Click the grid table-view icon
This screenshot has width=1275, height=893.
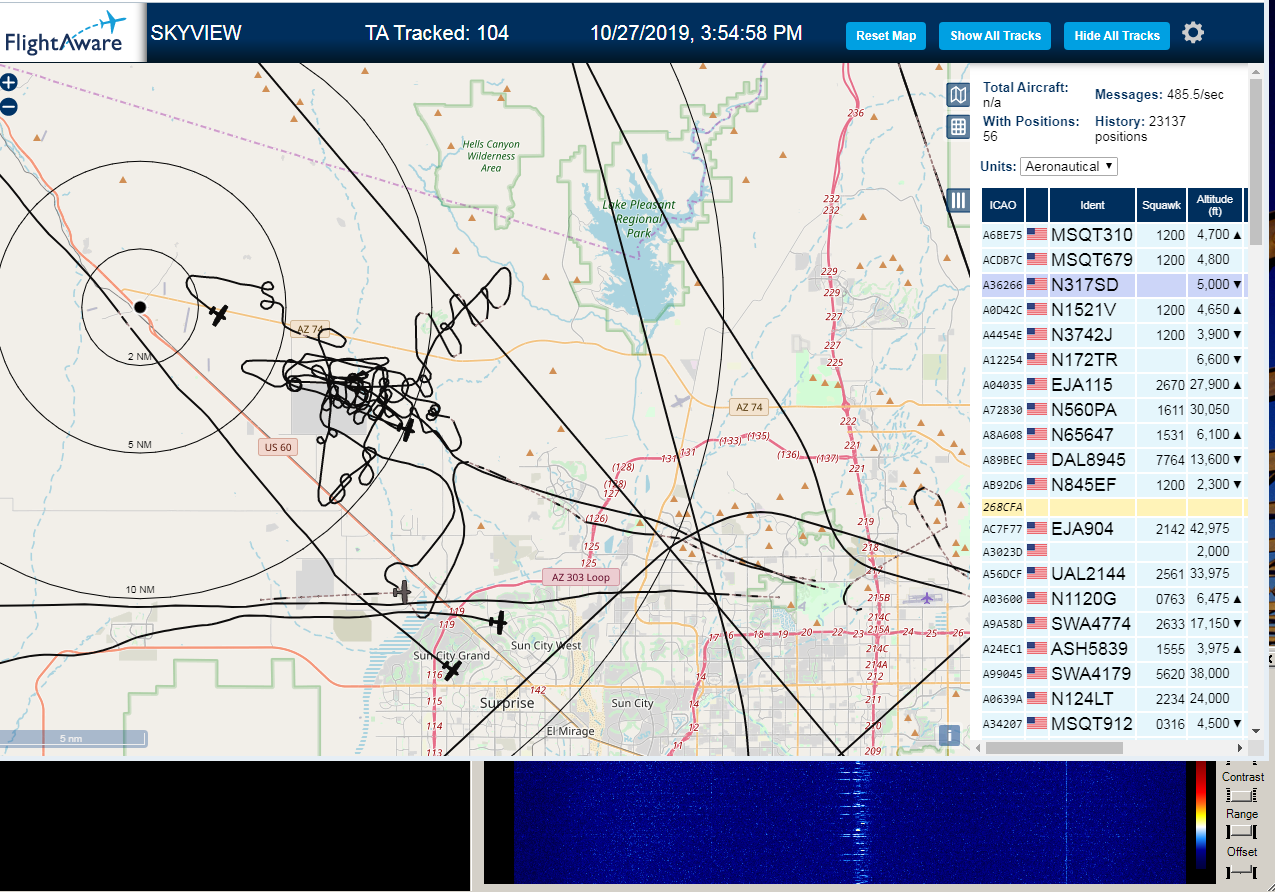(x=958, y=127)
